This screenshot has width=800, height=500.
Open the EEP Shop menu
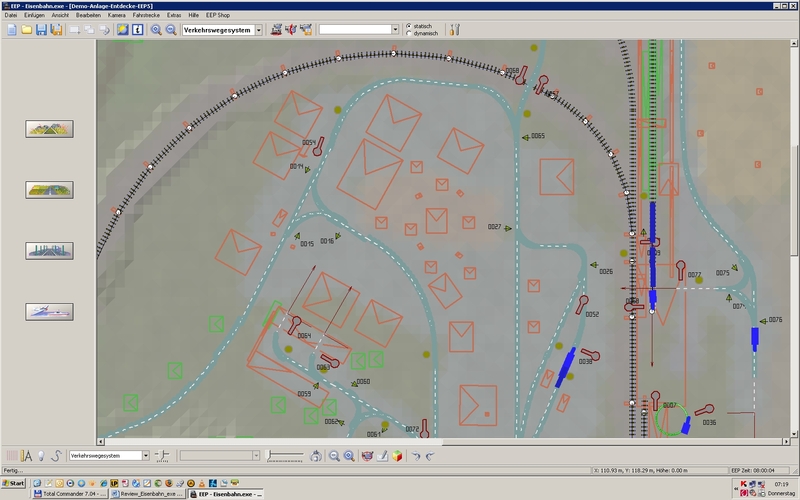[x=218, y=15]
